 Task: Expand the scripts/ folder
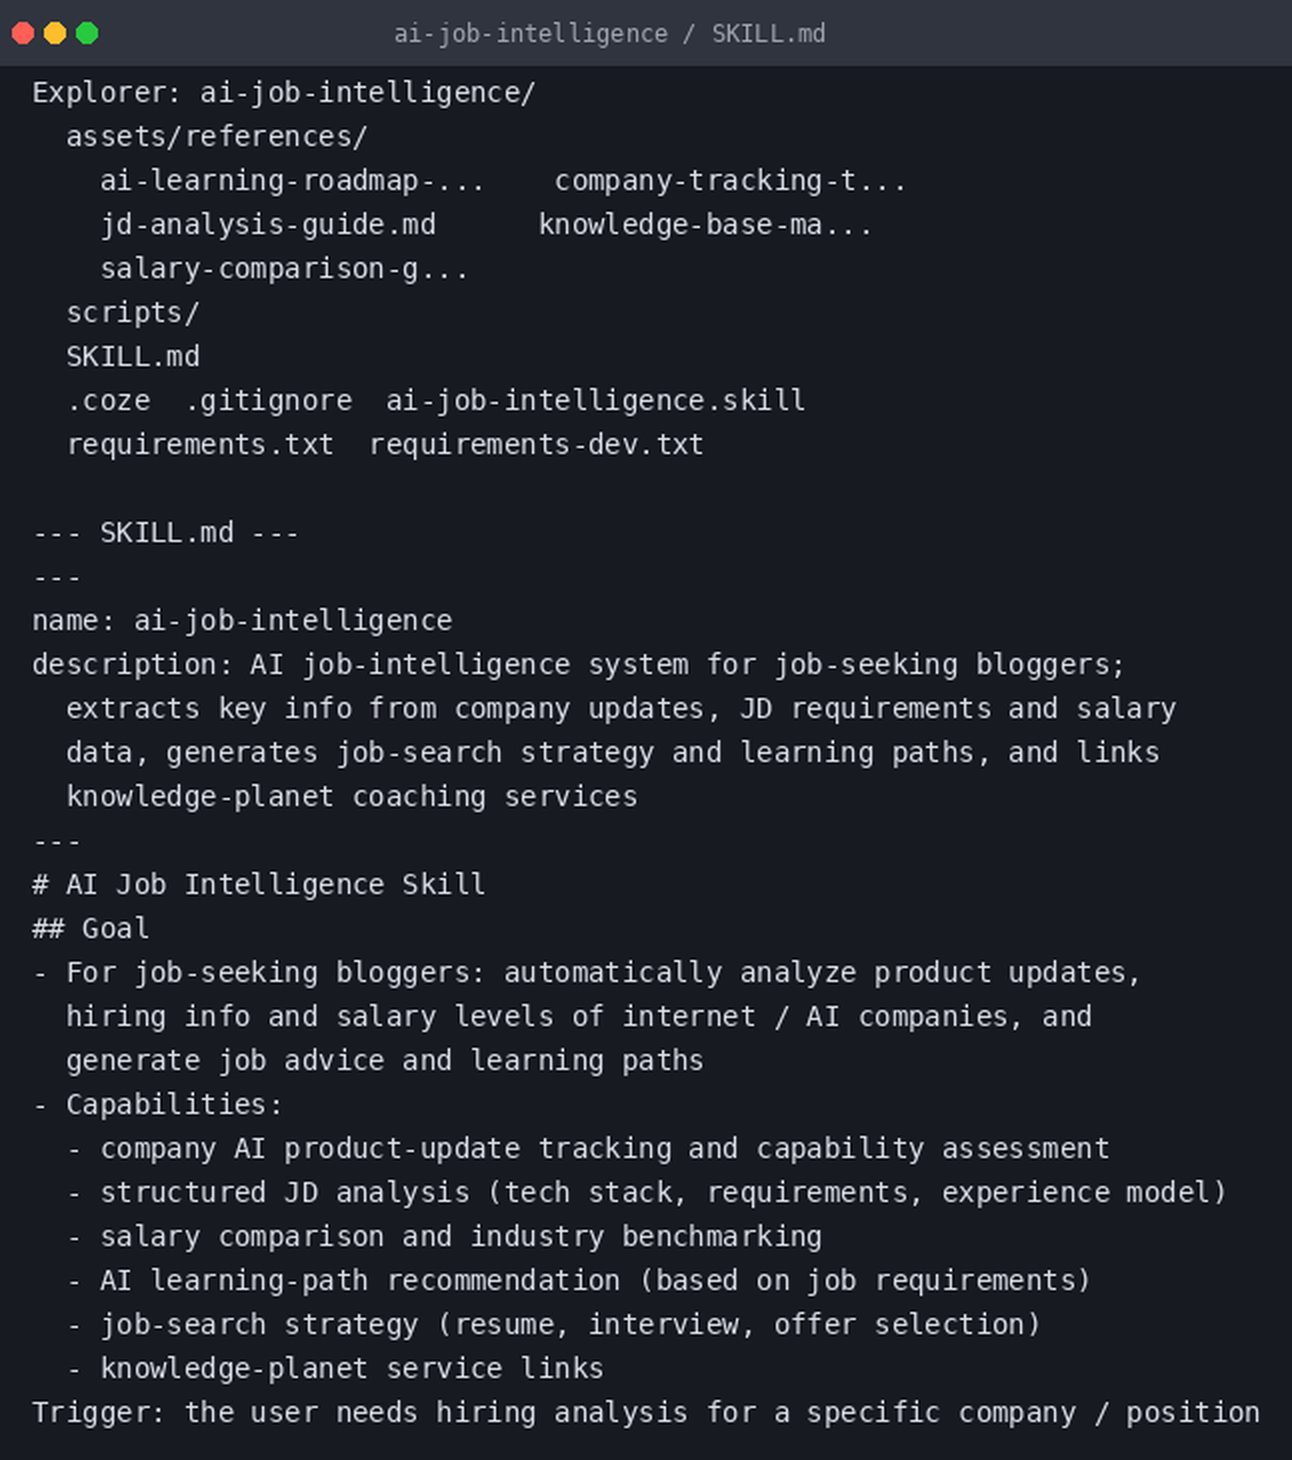133,312
